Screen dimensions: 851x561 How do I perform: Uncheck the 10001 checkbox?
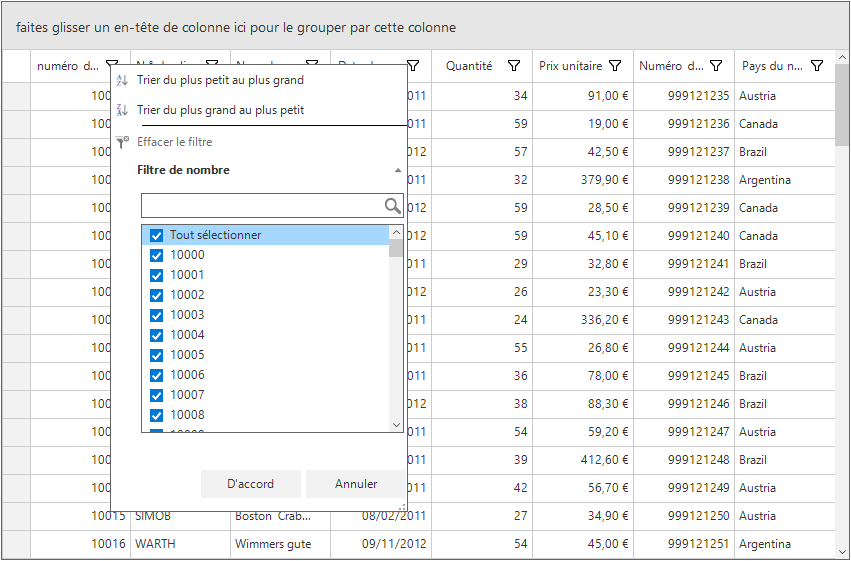coord(156,276)
